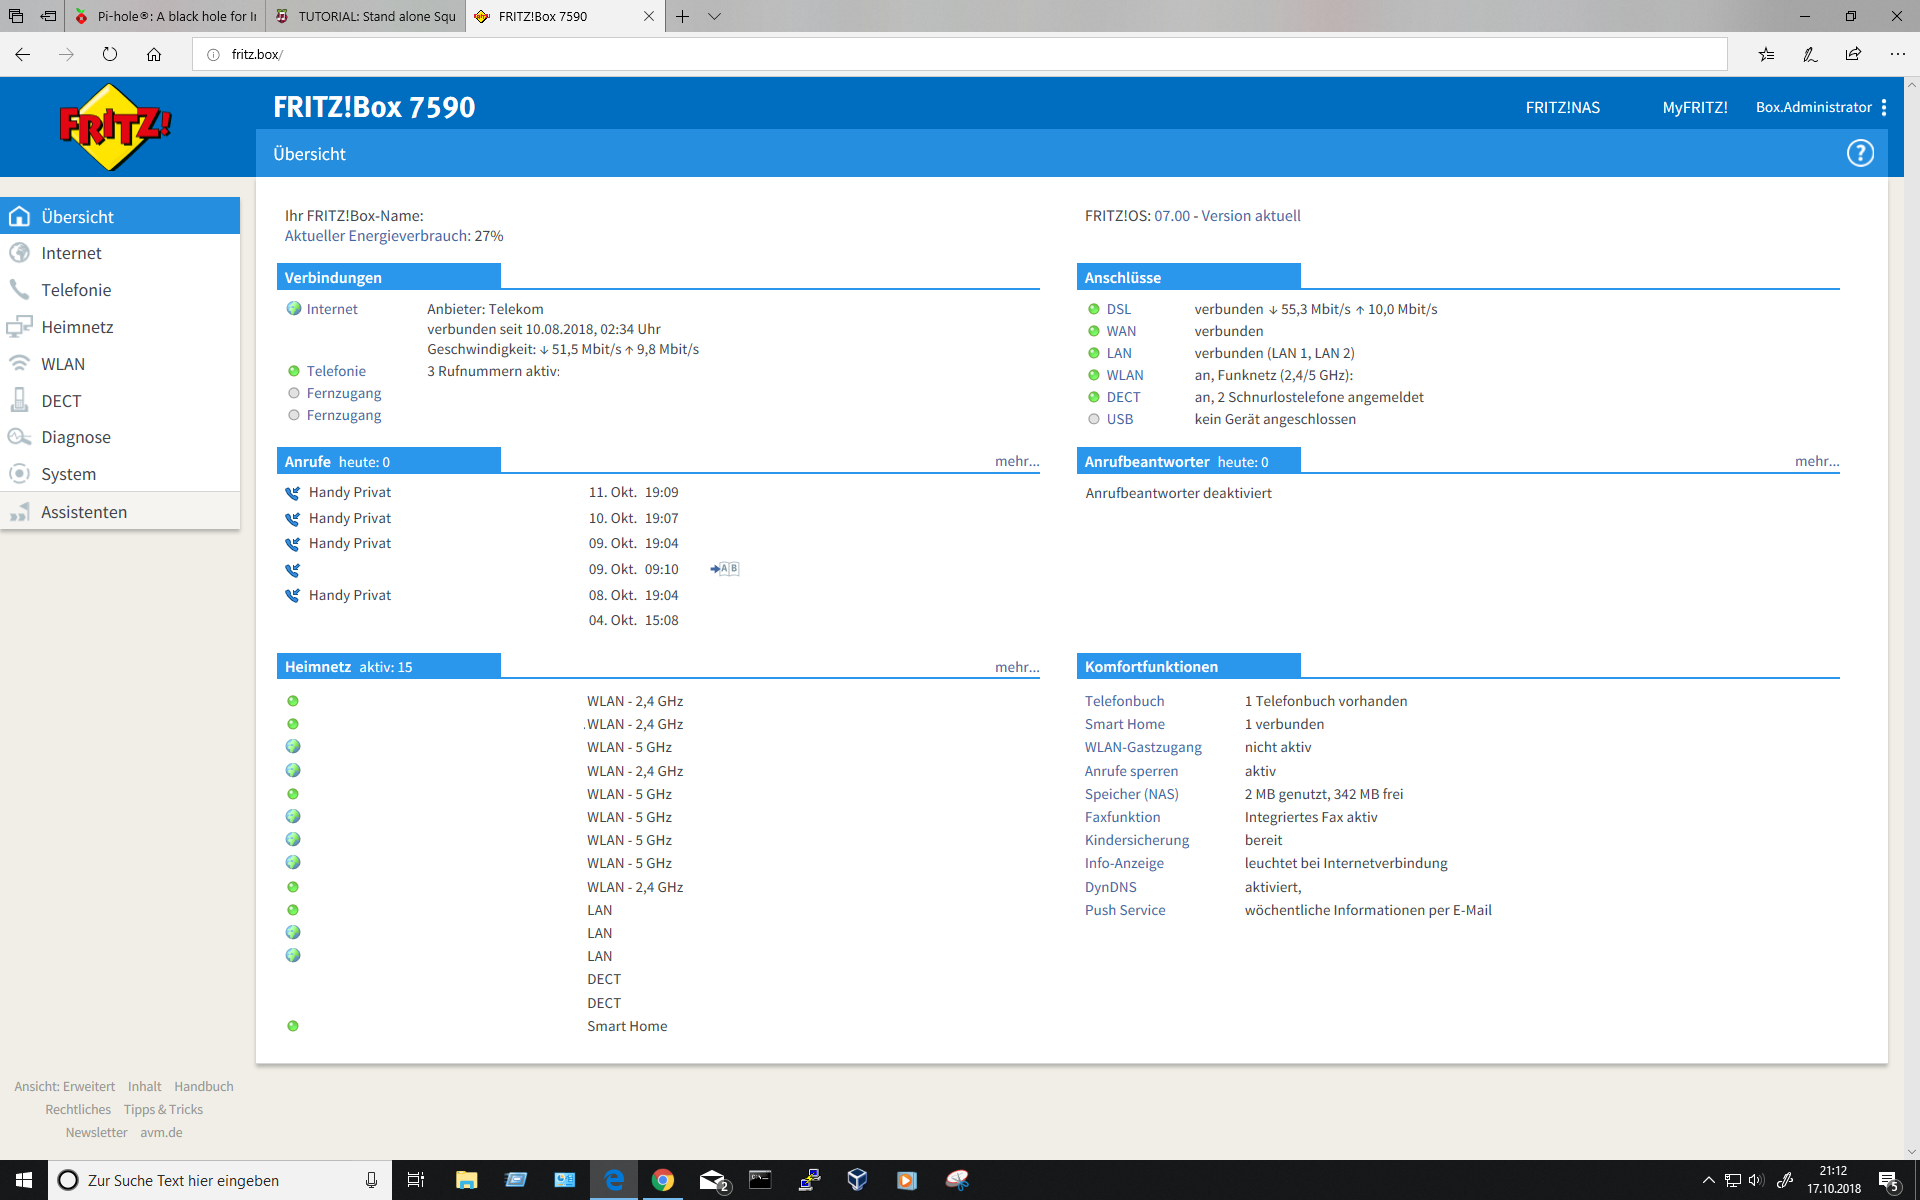Click the browser home button
The image size is (1920, 1200).
[154, 54]
